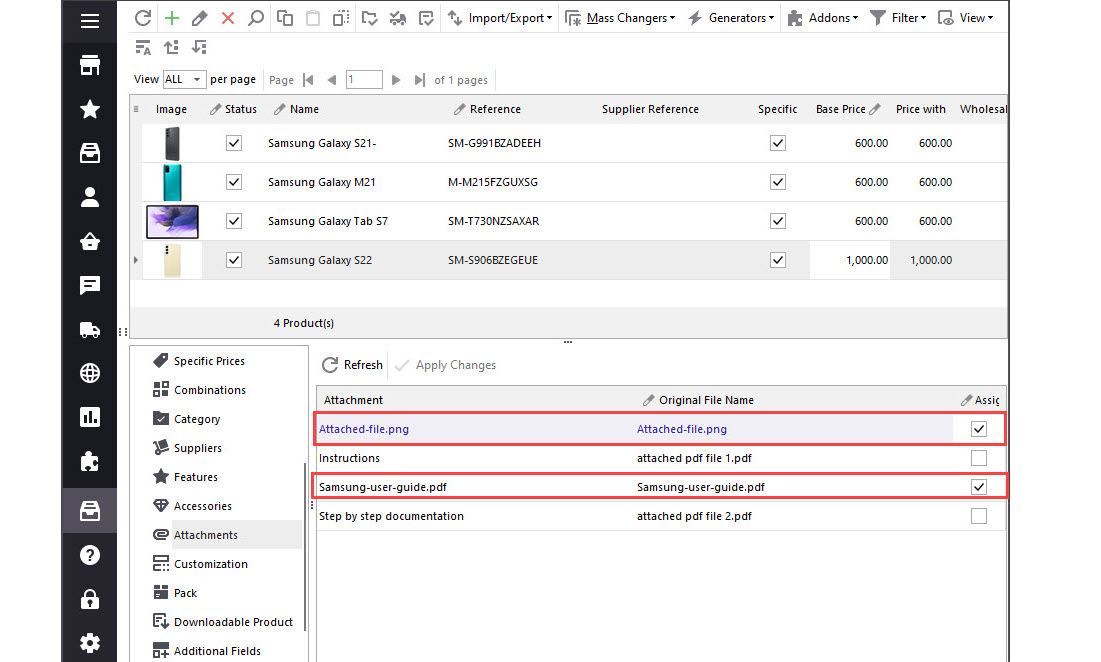This screenshot has height=662, width=1101.
Task: Open the Generators dropdown
Action: point(731,18)
